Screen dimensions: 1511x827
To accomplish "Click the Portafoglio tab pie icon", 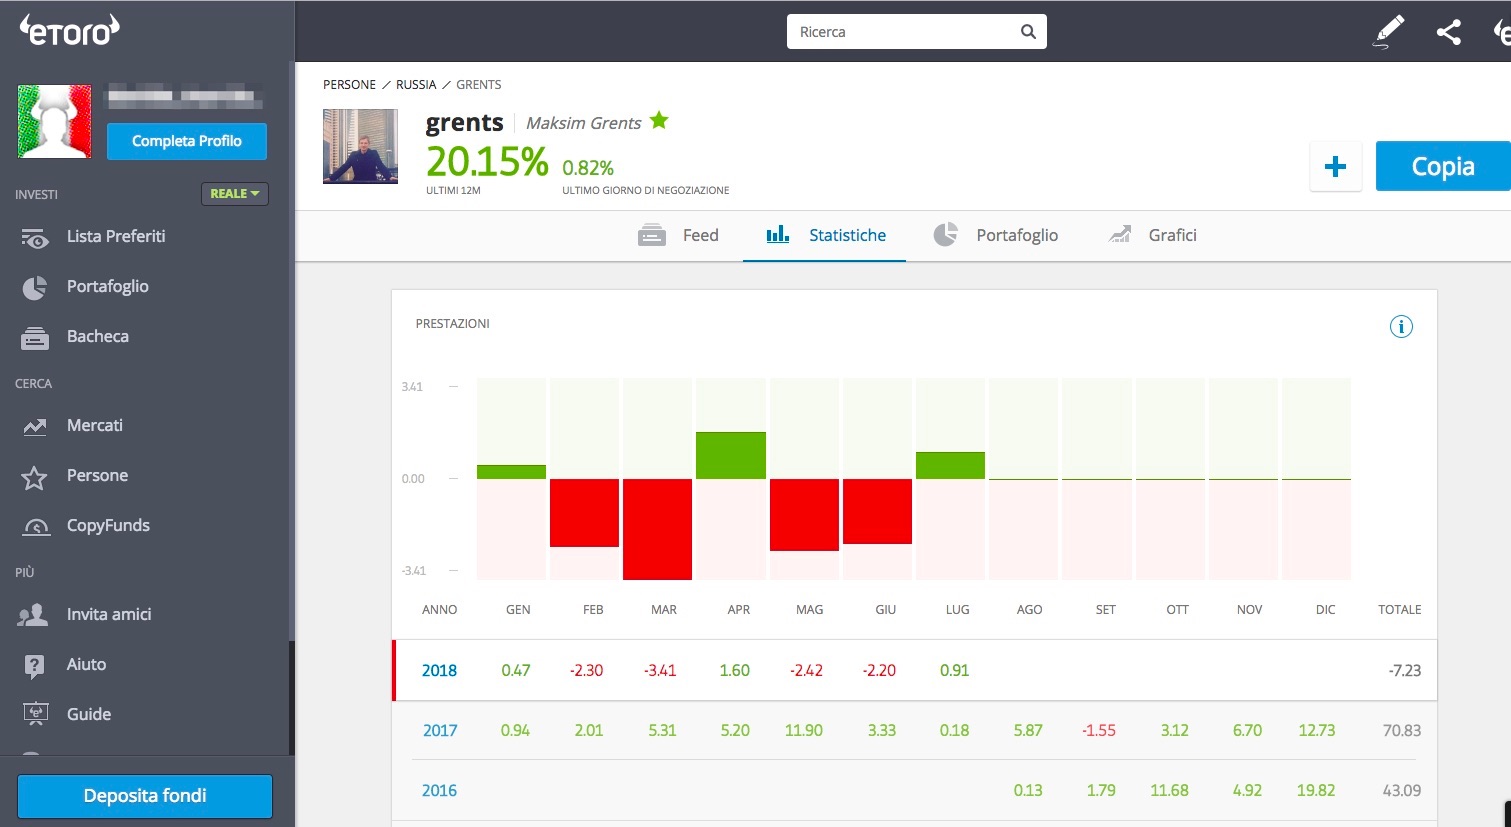I will pos(945,235).
